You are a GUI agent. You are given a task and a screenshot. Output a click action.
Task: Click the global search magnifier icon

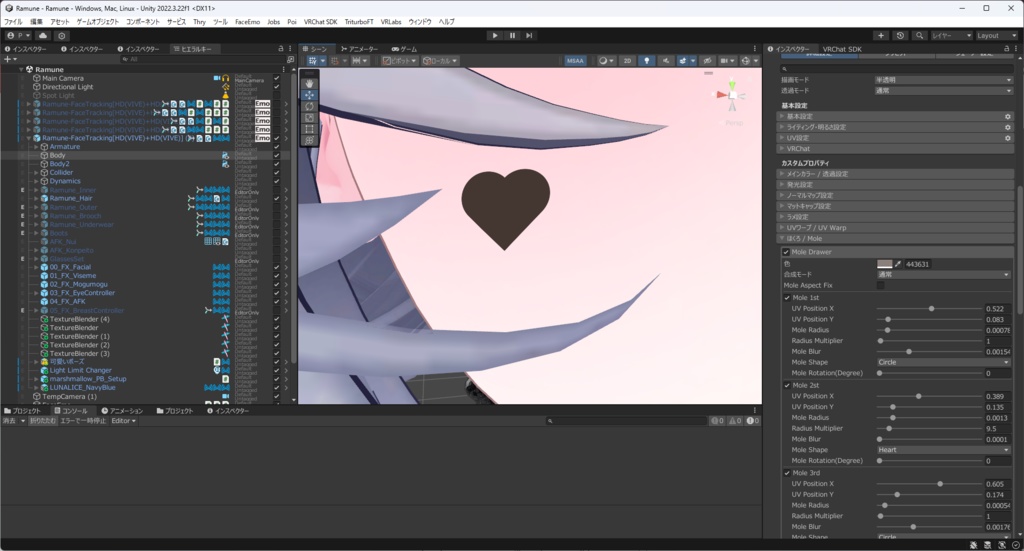pyautogui.click(x=919, y=35)
